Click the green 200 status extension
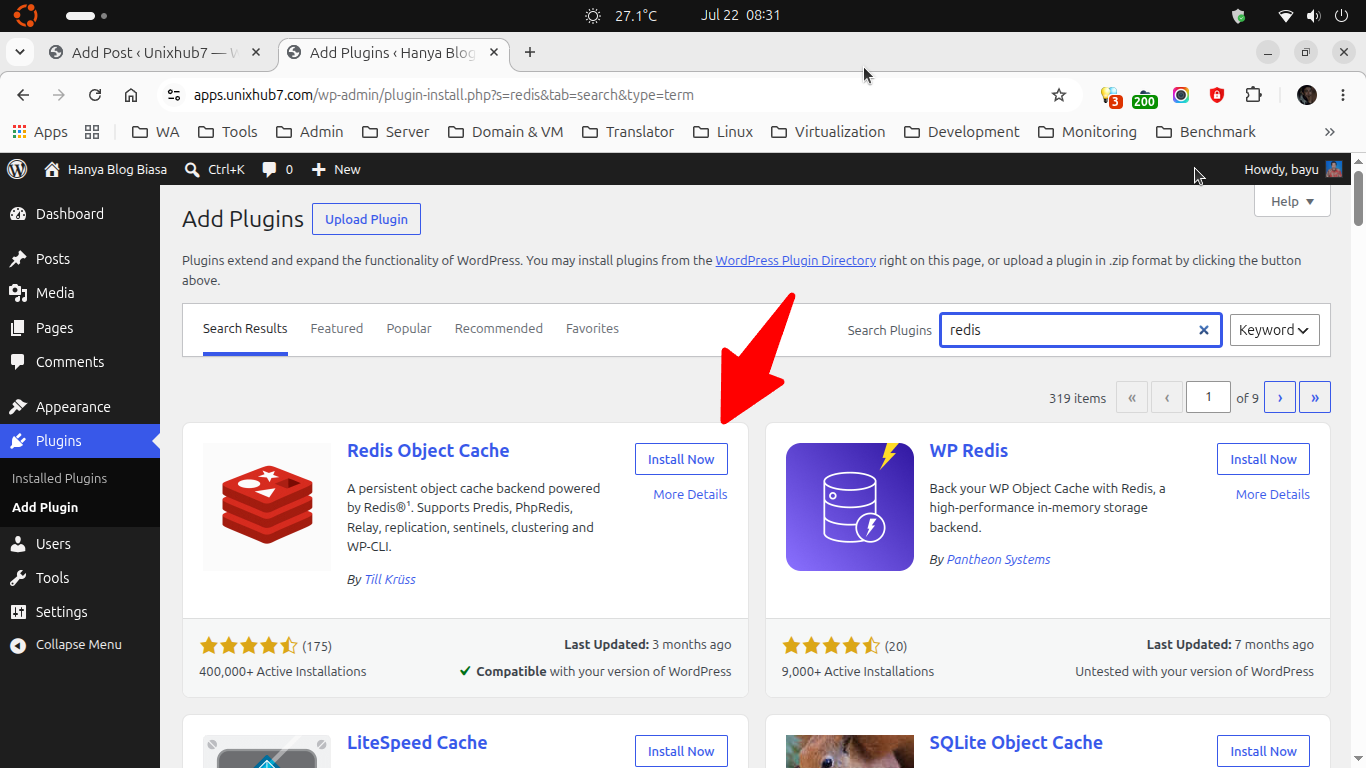 [x=1144, y=96]
